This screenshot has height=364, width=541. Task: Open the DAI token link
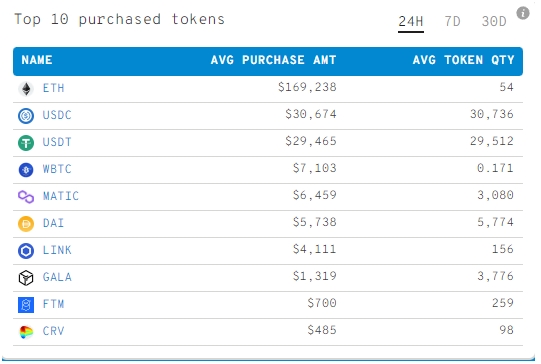click(53, 223)
